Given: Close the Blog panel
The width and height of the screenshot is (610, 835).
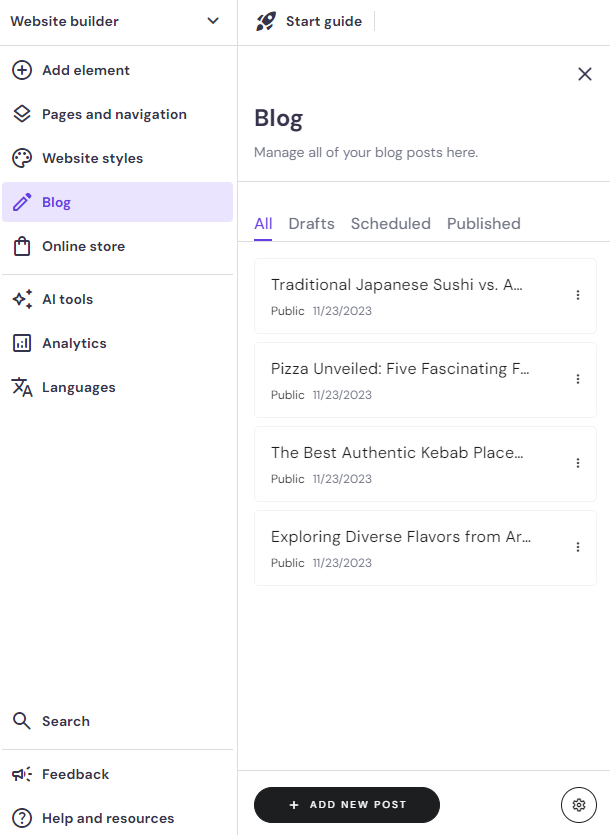Looking at the screenshot, I should (585, 74).
